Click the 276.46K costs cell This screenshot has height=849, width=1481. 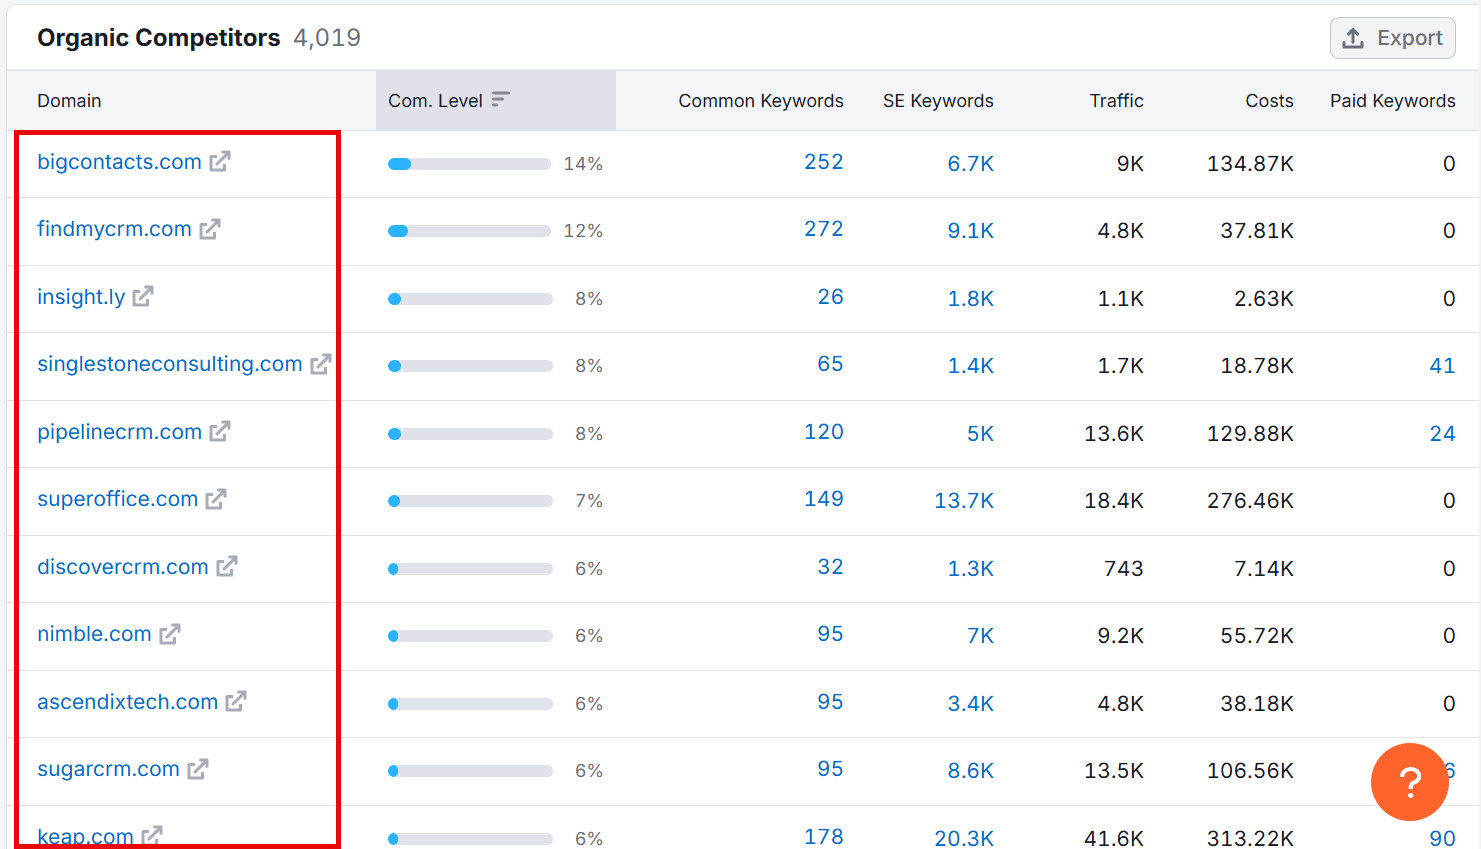1250,501
